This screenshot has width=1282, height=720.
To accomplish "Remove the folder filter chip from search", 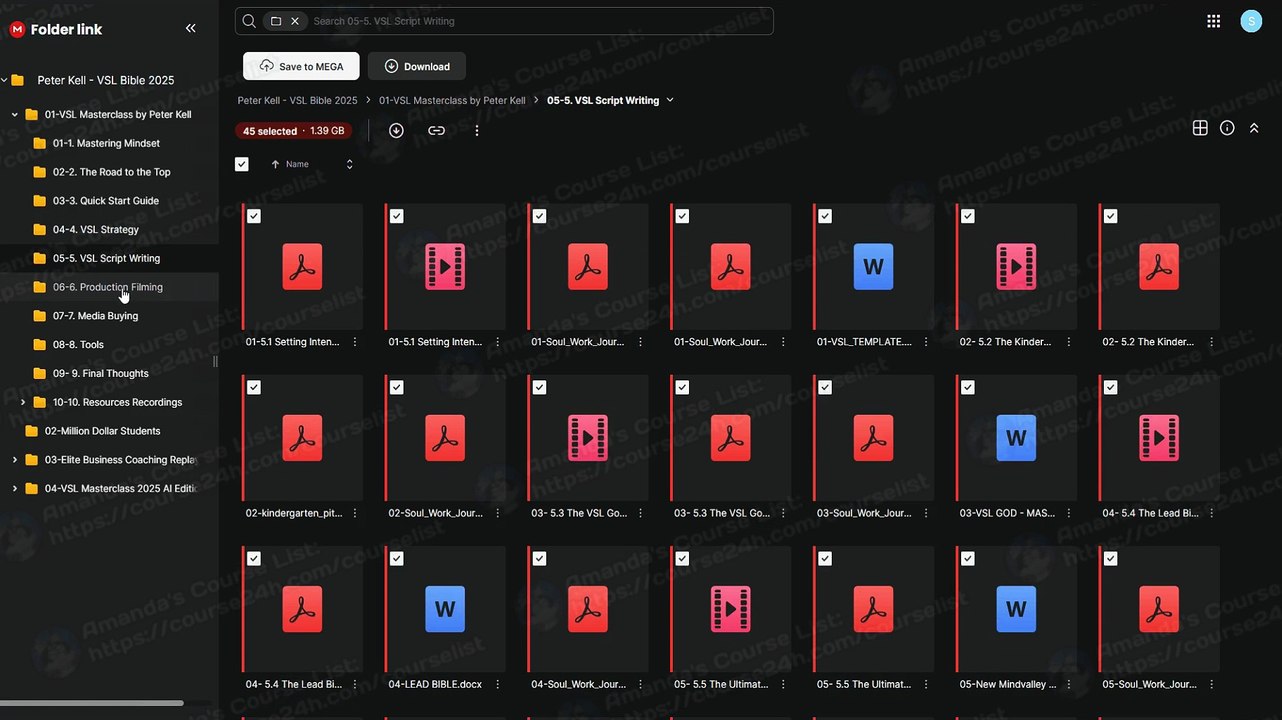I will 295,21.
